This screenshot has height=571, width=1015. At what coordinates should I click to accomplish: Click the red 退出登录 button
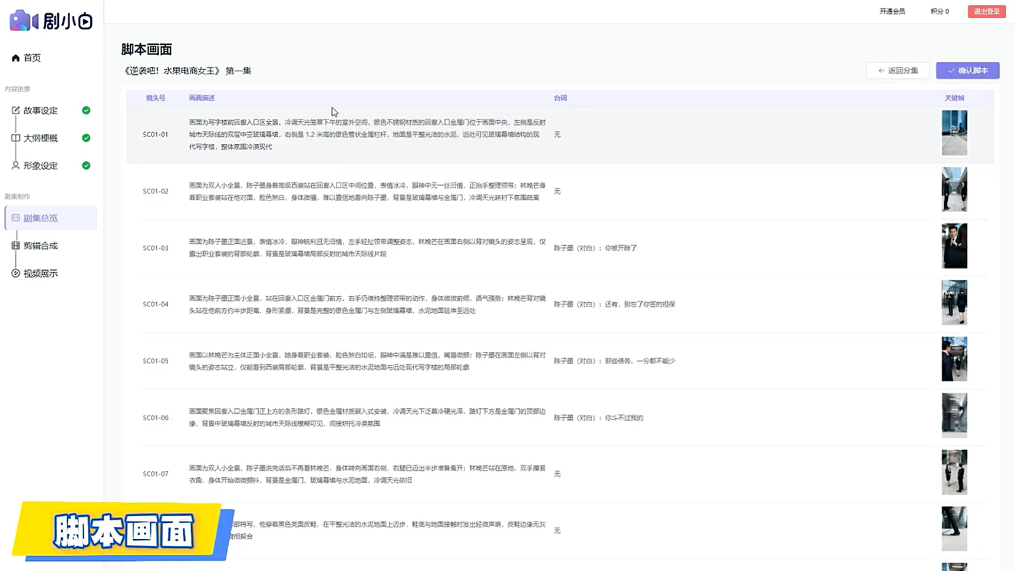tap(986, 12)
